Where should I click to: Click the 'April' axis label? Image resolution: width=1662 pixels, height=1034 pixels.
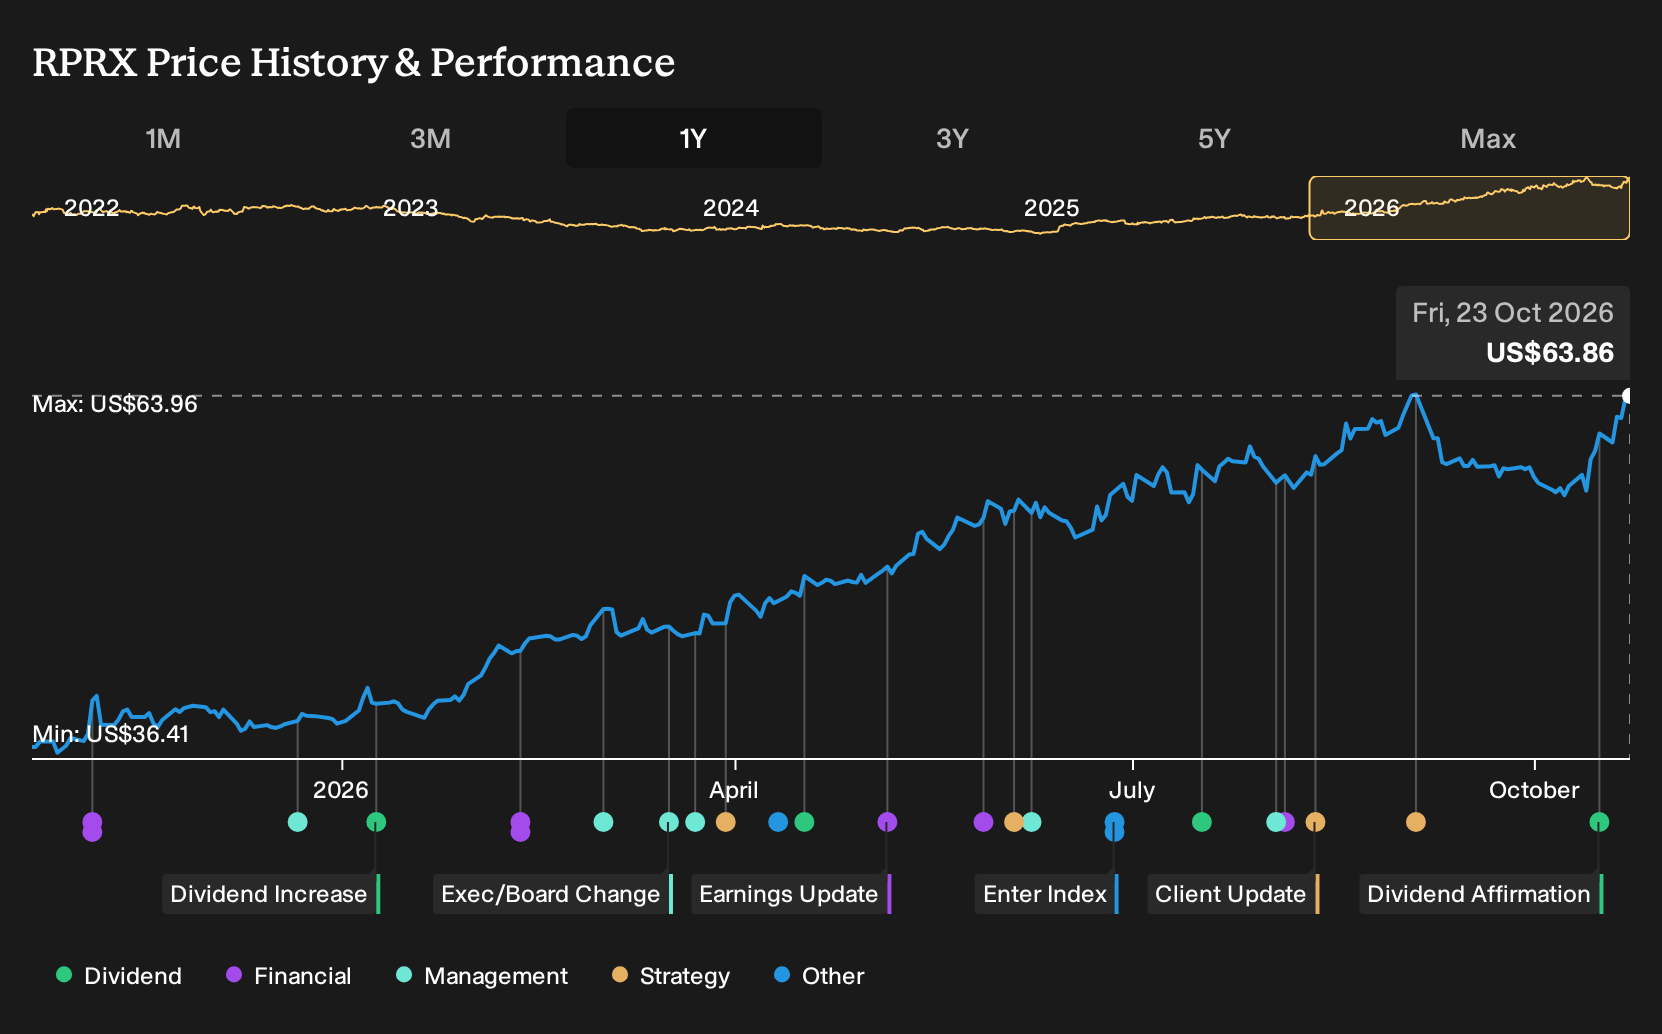734,790
